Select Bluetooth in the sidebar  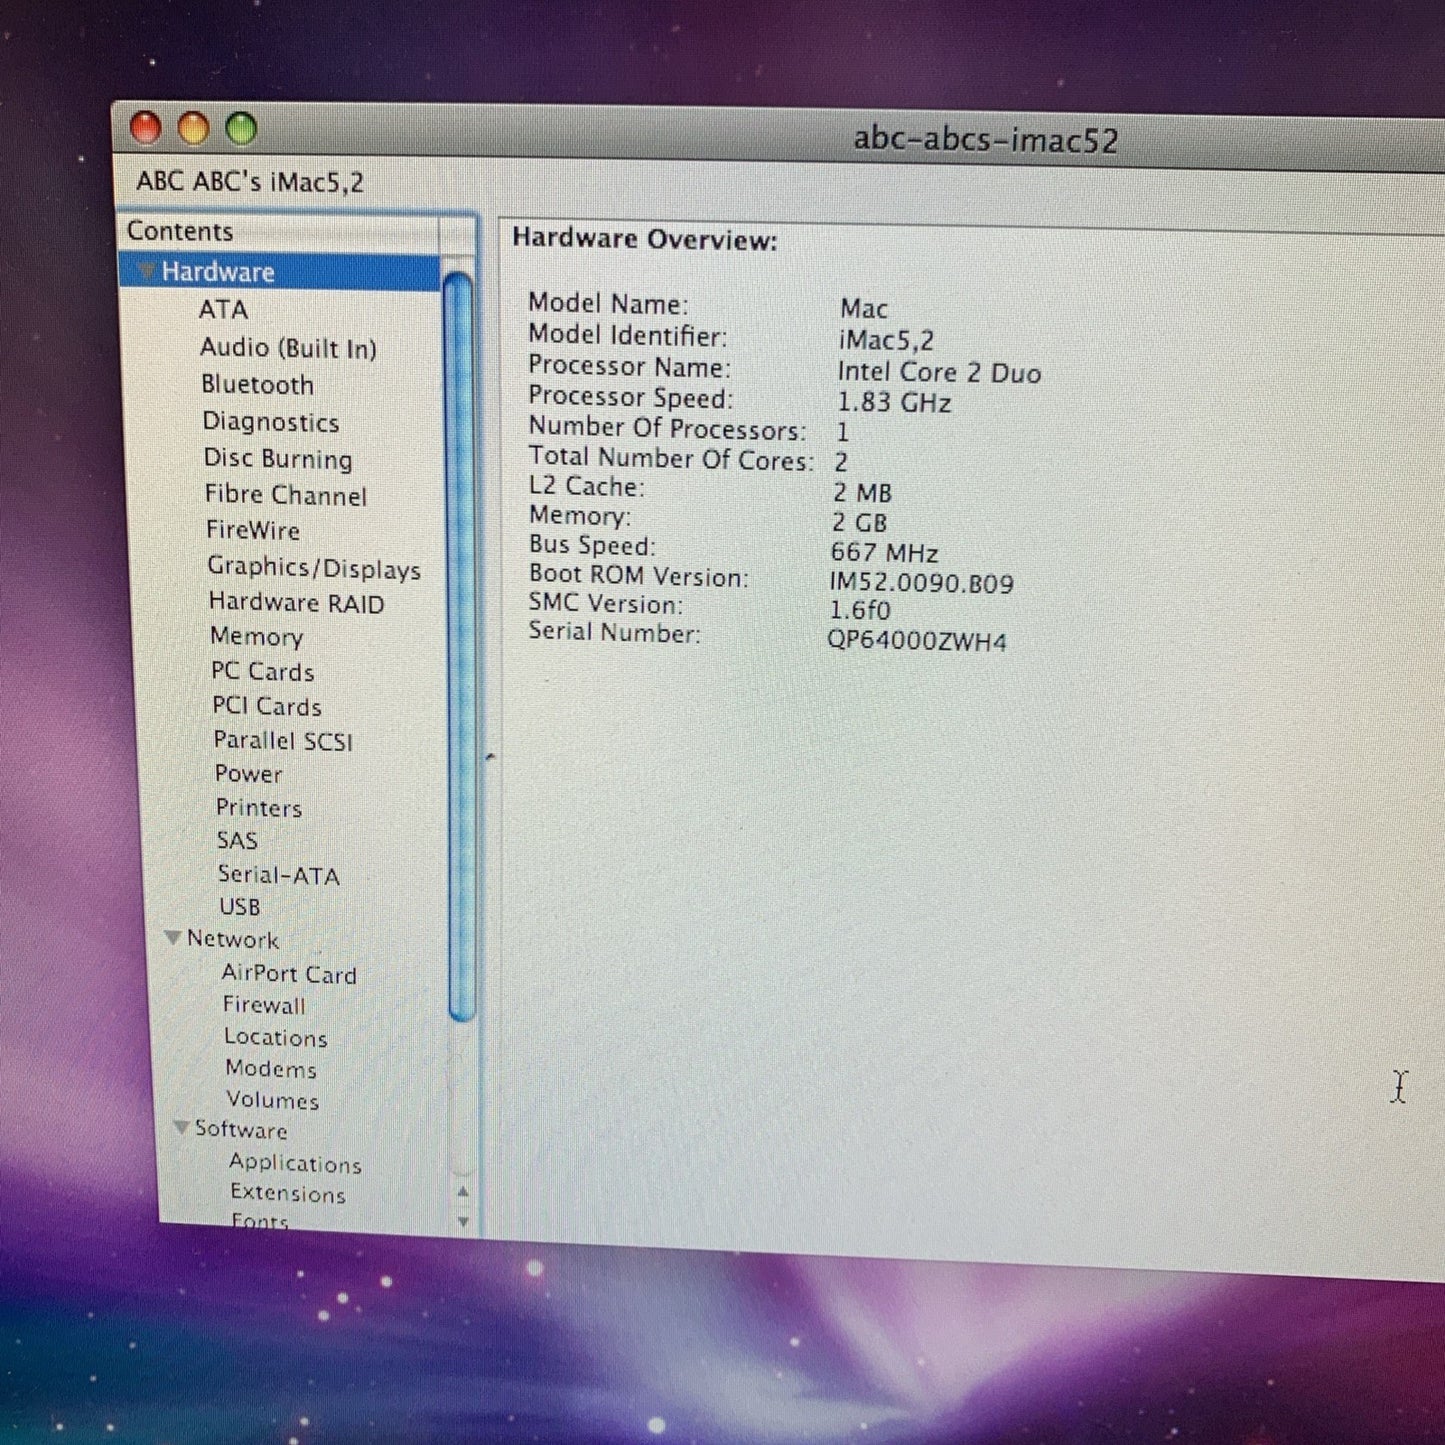257,385
